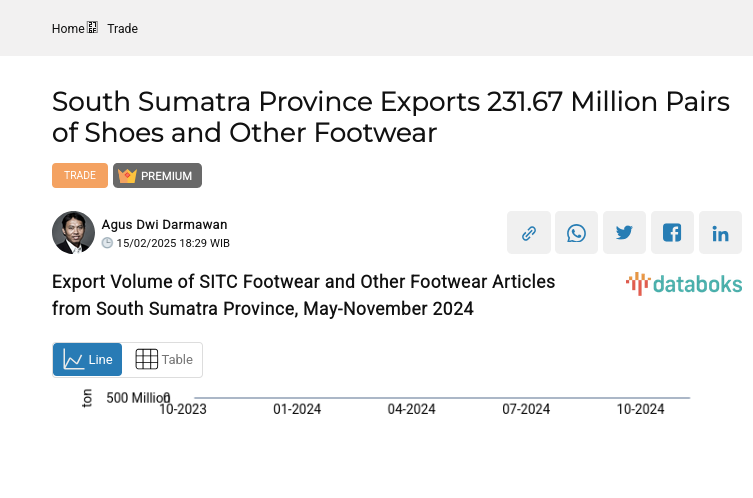The height and width of the screenshot is (498, 753).
Task: Share the article on LinkedIn
Action: click(x=720, y=233)
